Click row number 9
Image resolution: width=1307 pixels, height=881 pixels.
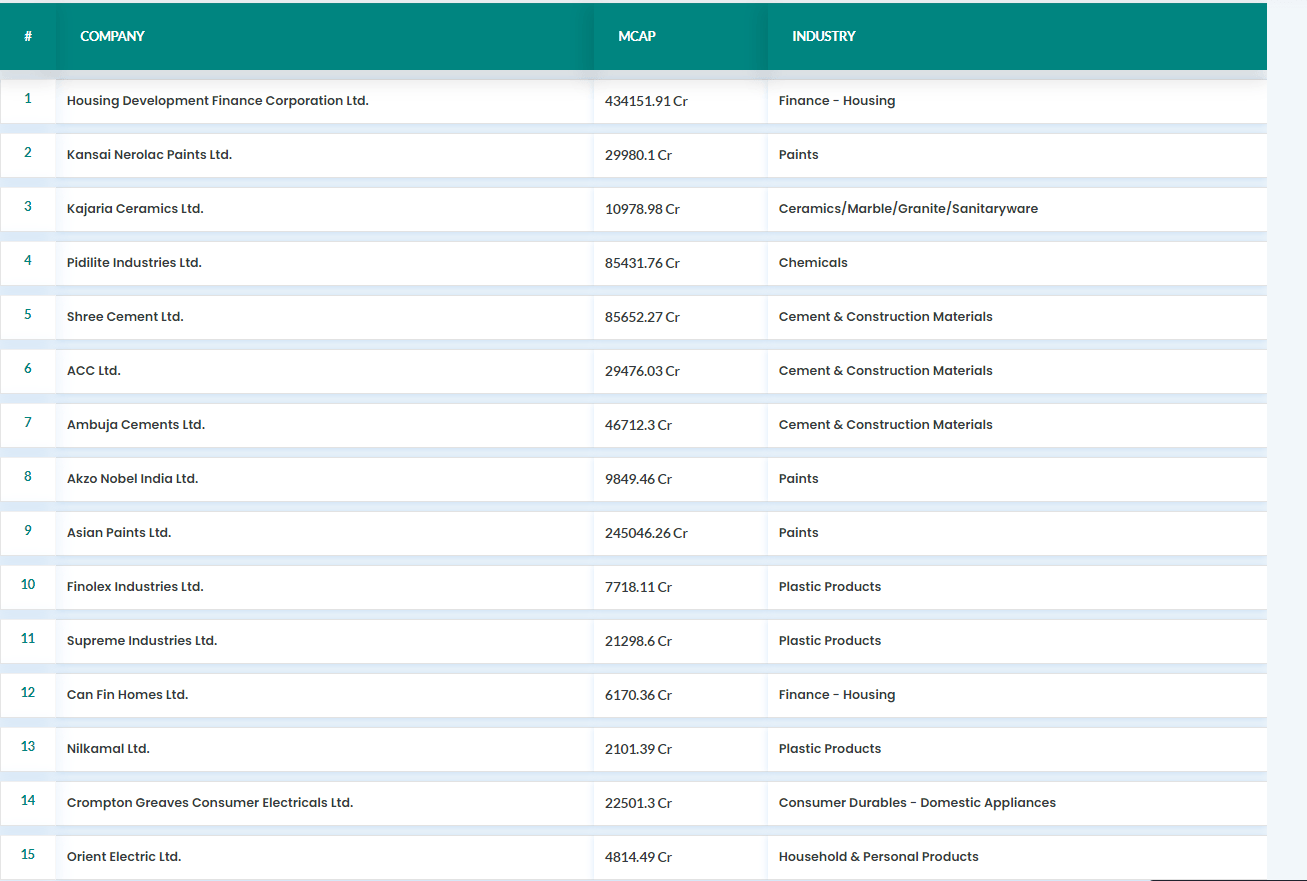pos(28,531)
